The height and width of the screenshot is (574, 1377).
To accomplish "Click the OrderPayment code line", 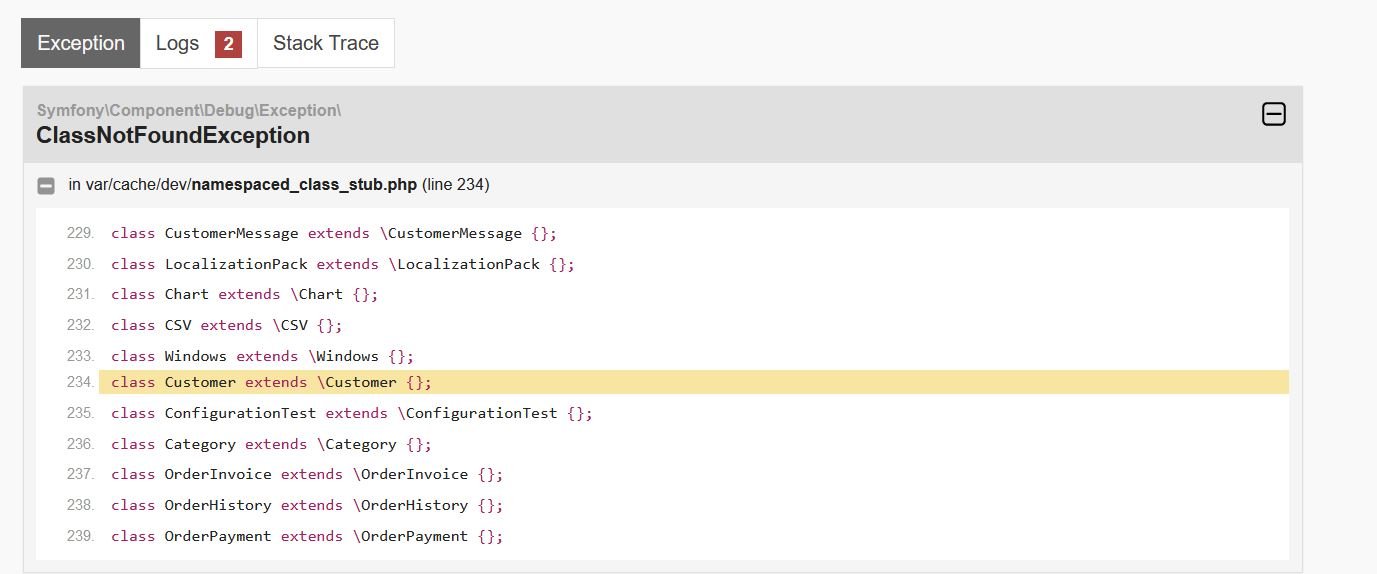I will pyautogui.click(x=307, y=536).
